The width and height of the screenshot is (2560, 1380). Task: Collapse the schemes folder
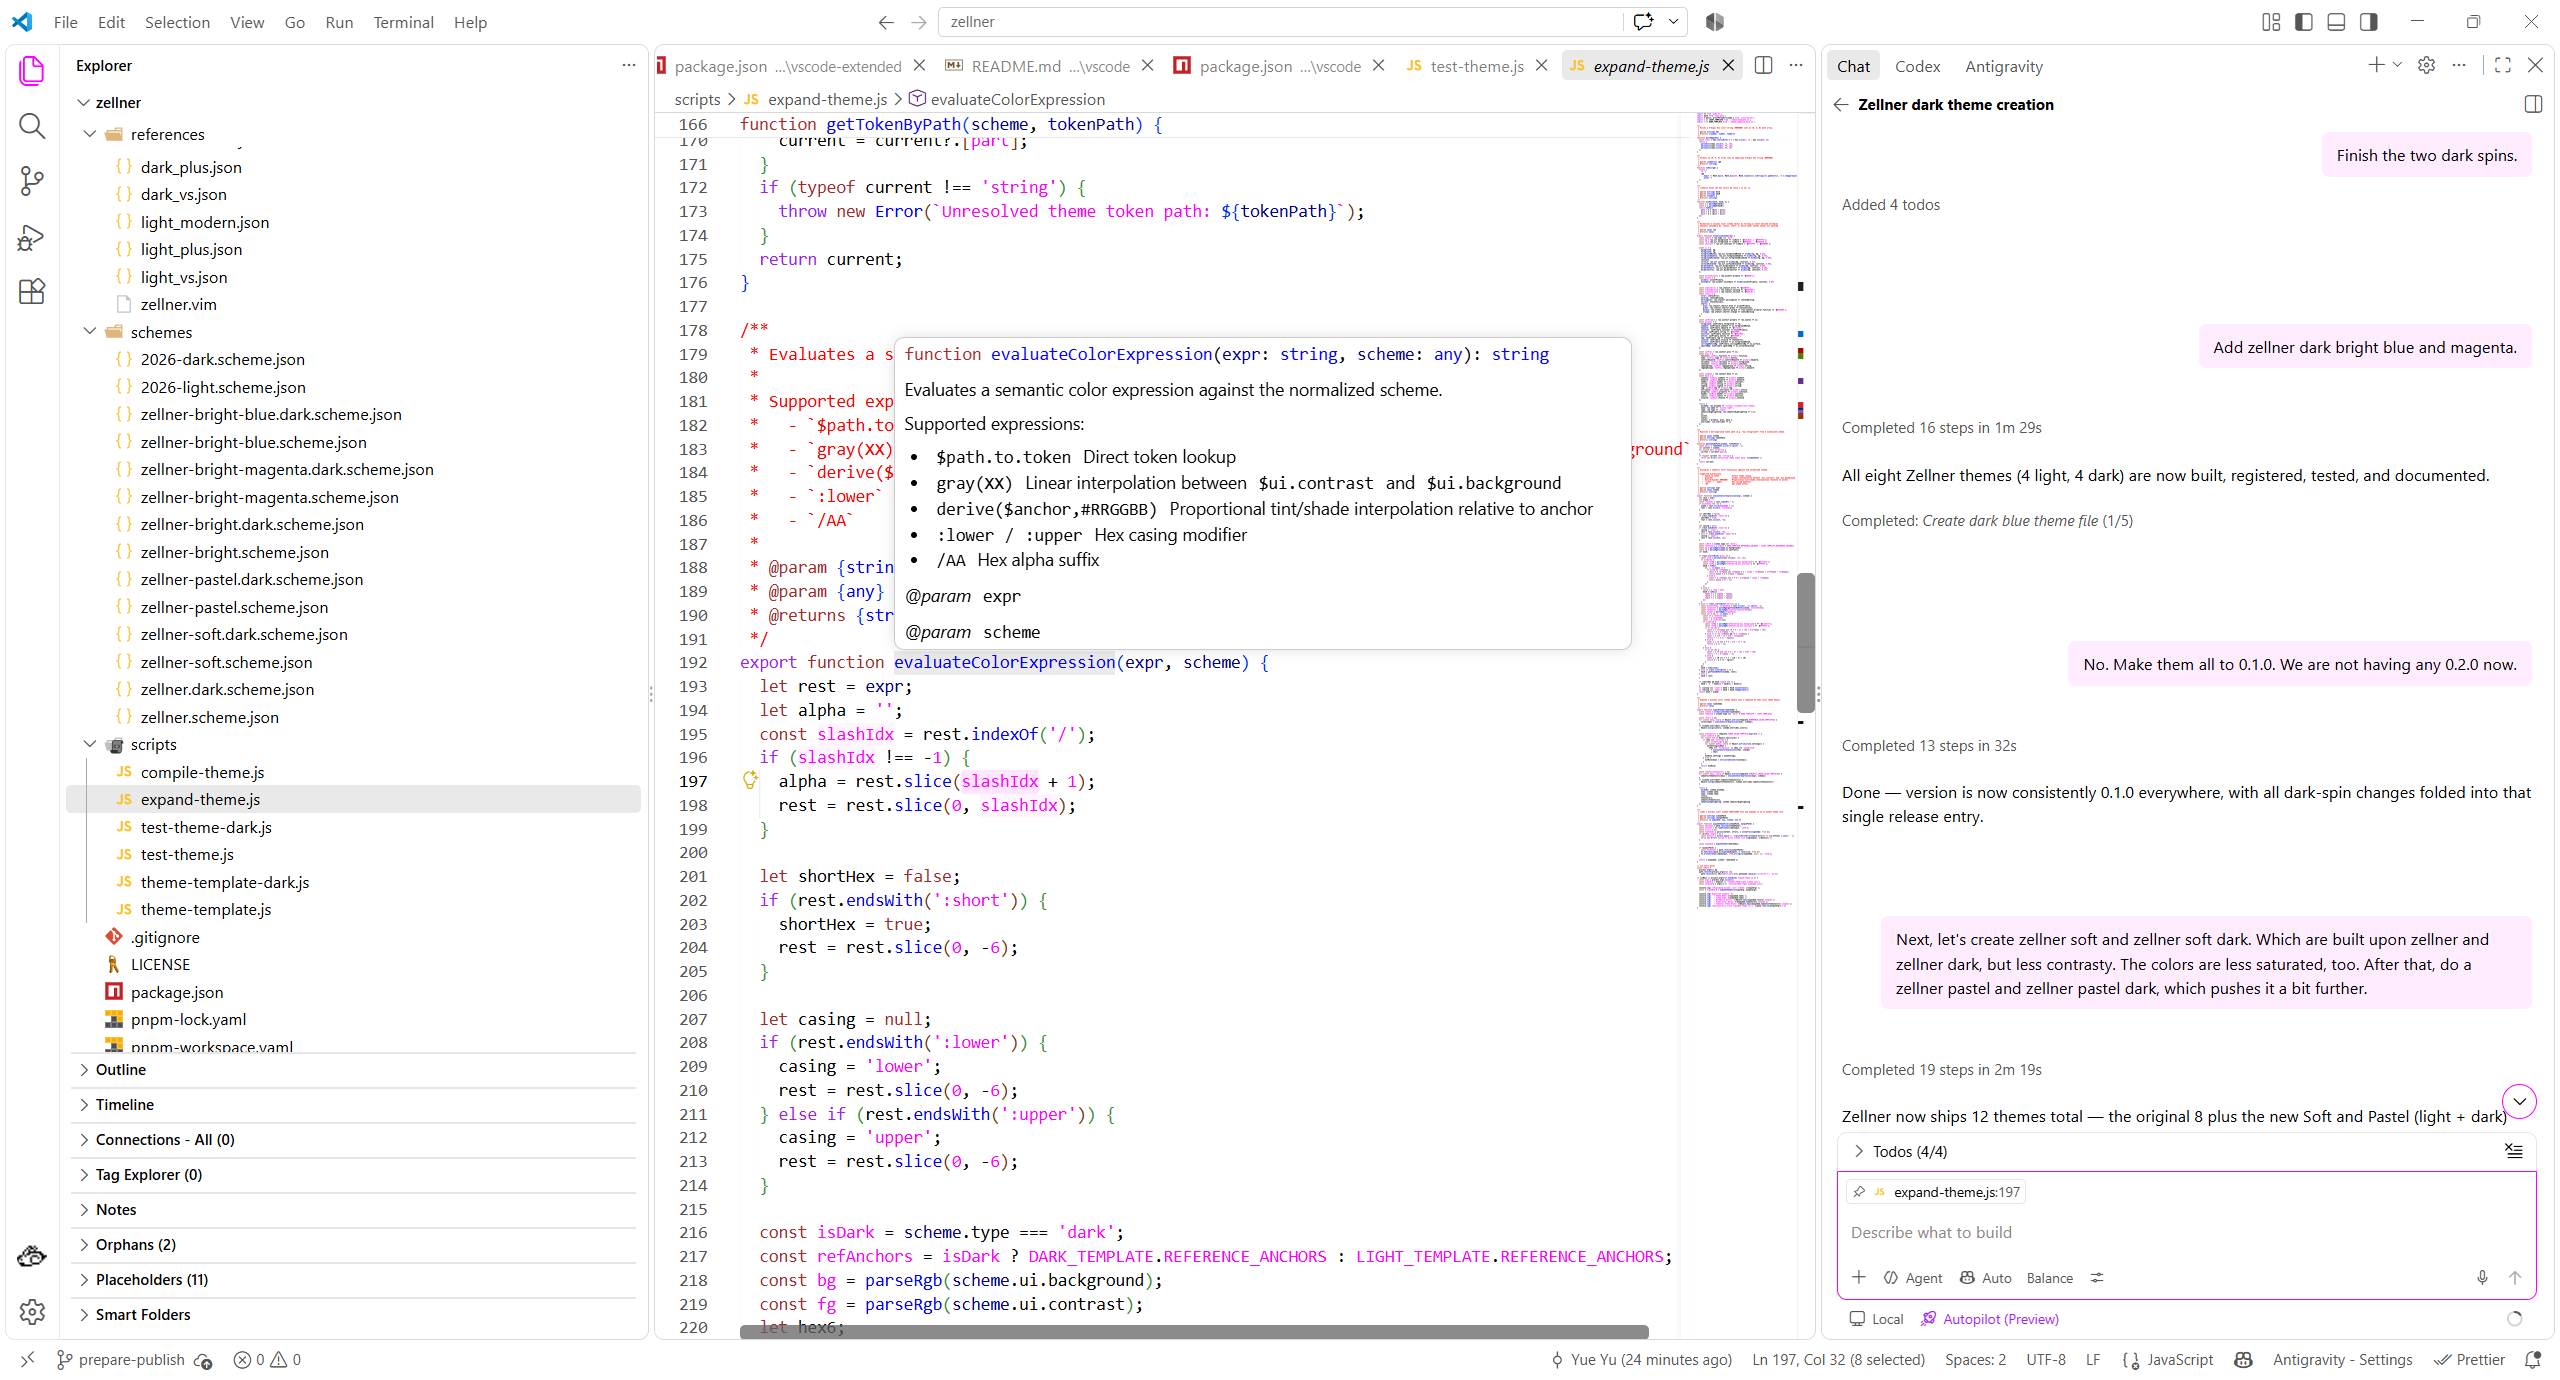[x=90, y=332]
